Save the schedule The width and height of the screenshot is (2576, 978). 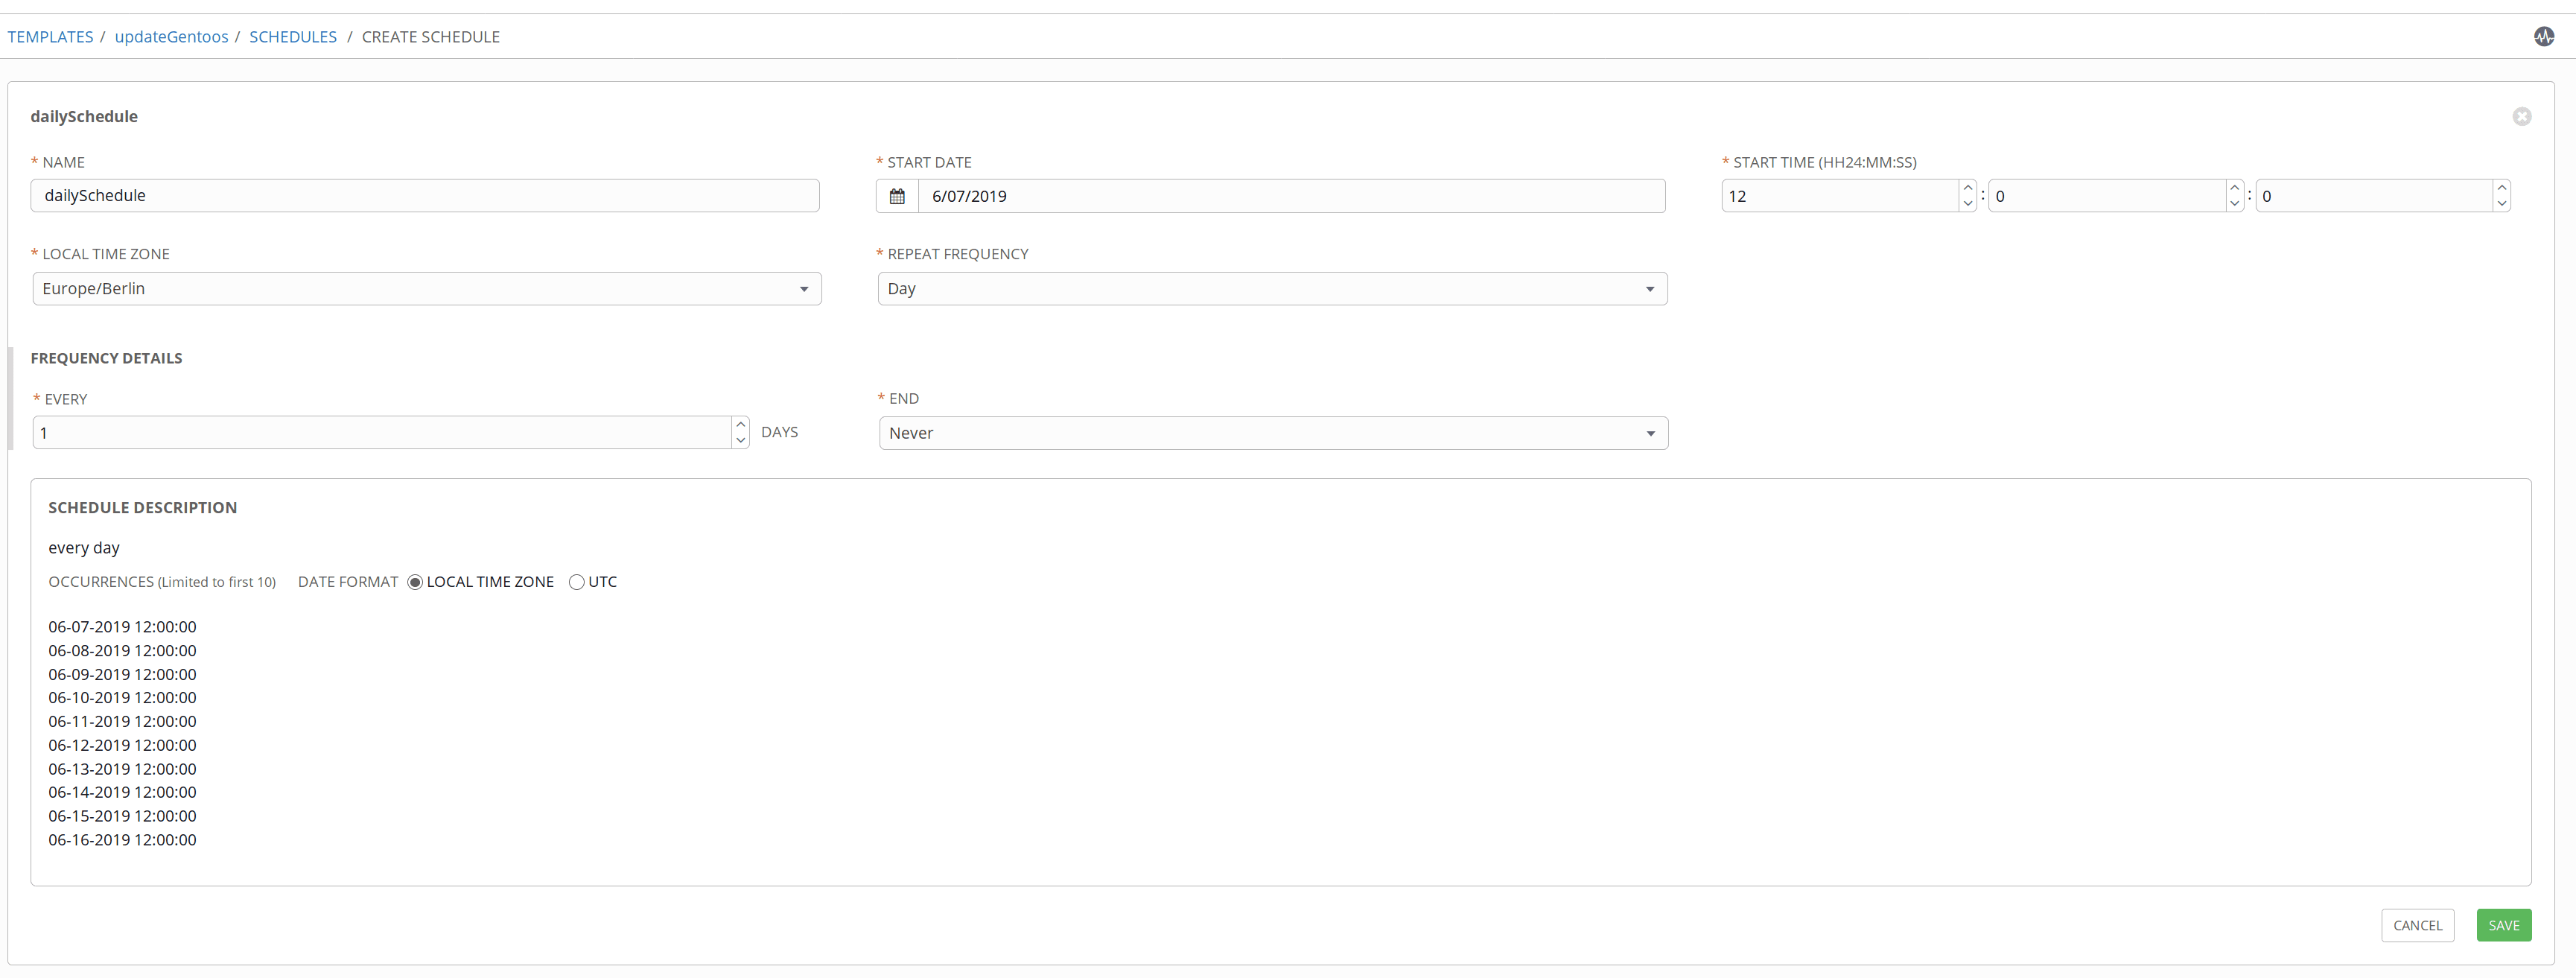2502,925
